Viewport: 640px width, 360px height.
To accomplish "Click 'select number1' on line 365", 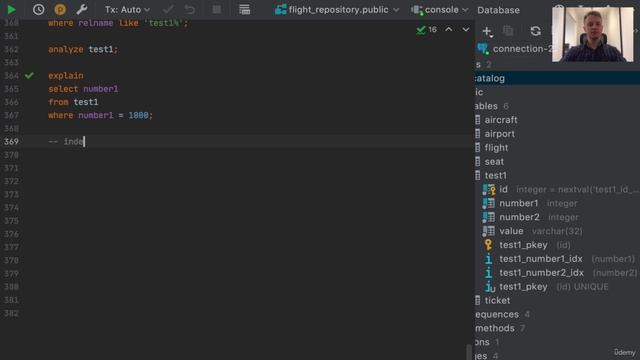I will (x=83, y=89).
